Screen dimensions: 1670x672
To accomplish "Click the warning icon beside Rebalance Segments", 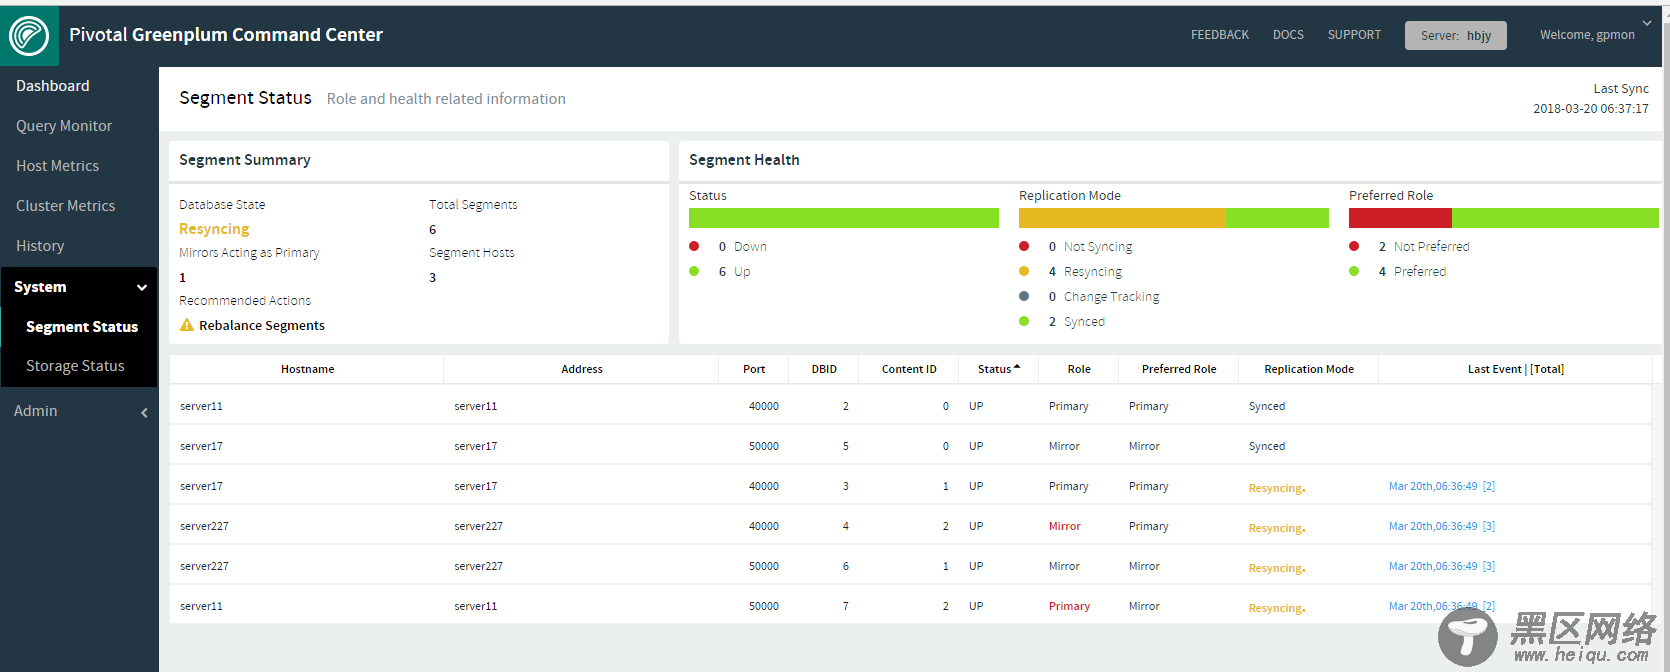I will point(186,325).
